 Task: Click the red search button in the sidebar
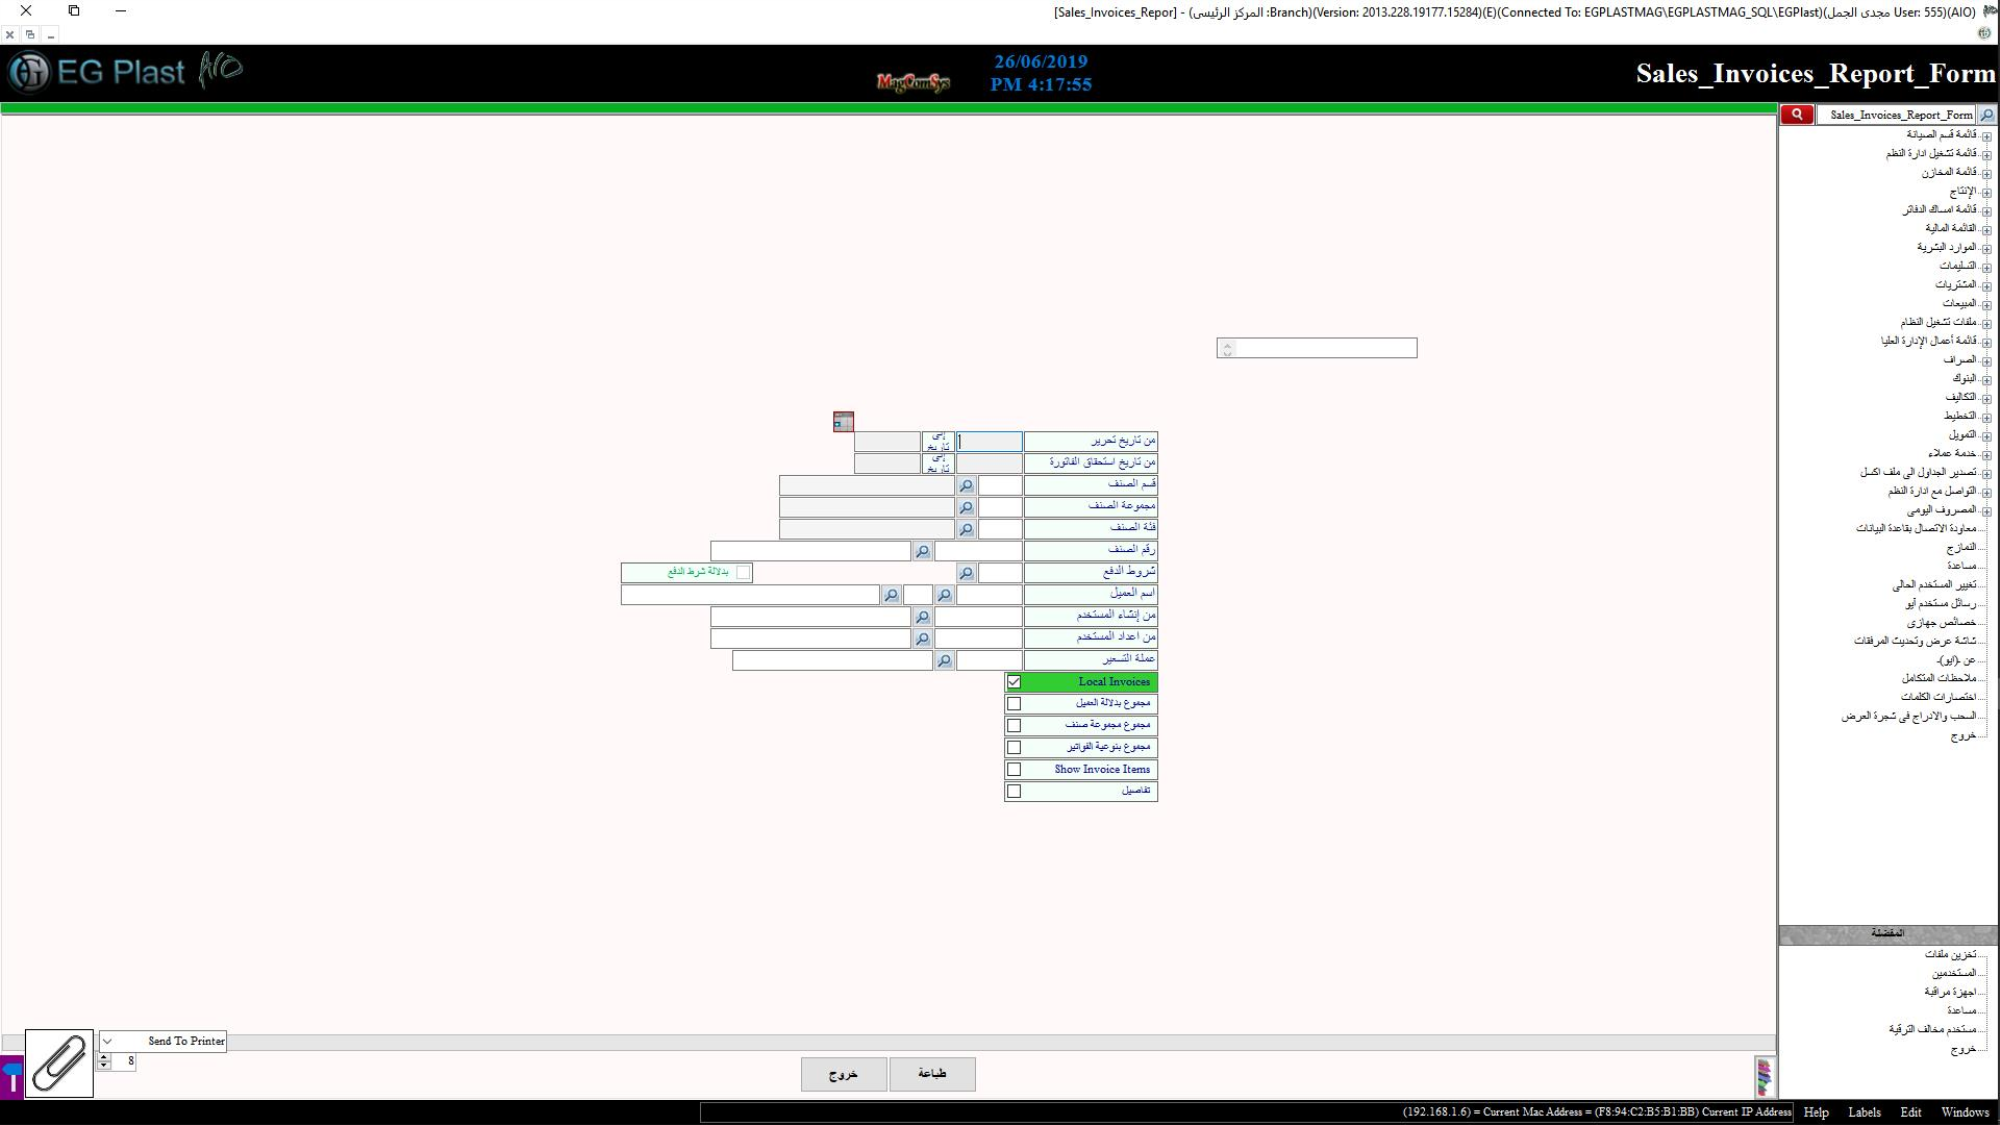tap(1797, 115)
